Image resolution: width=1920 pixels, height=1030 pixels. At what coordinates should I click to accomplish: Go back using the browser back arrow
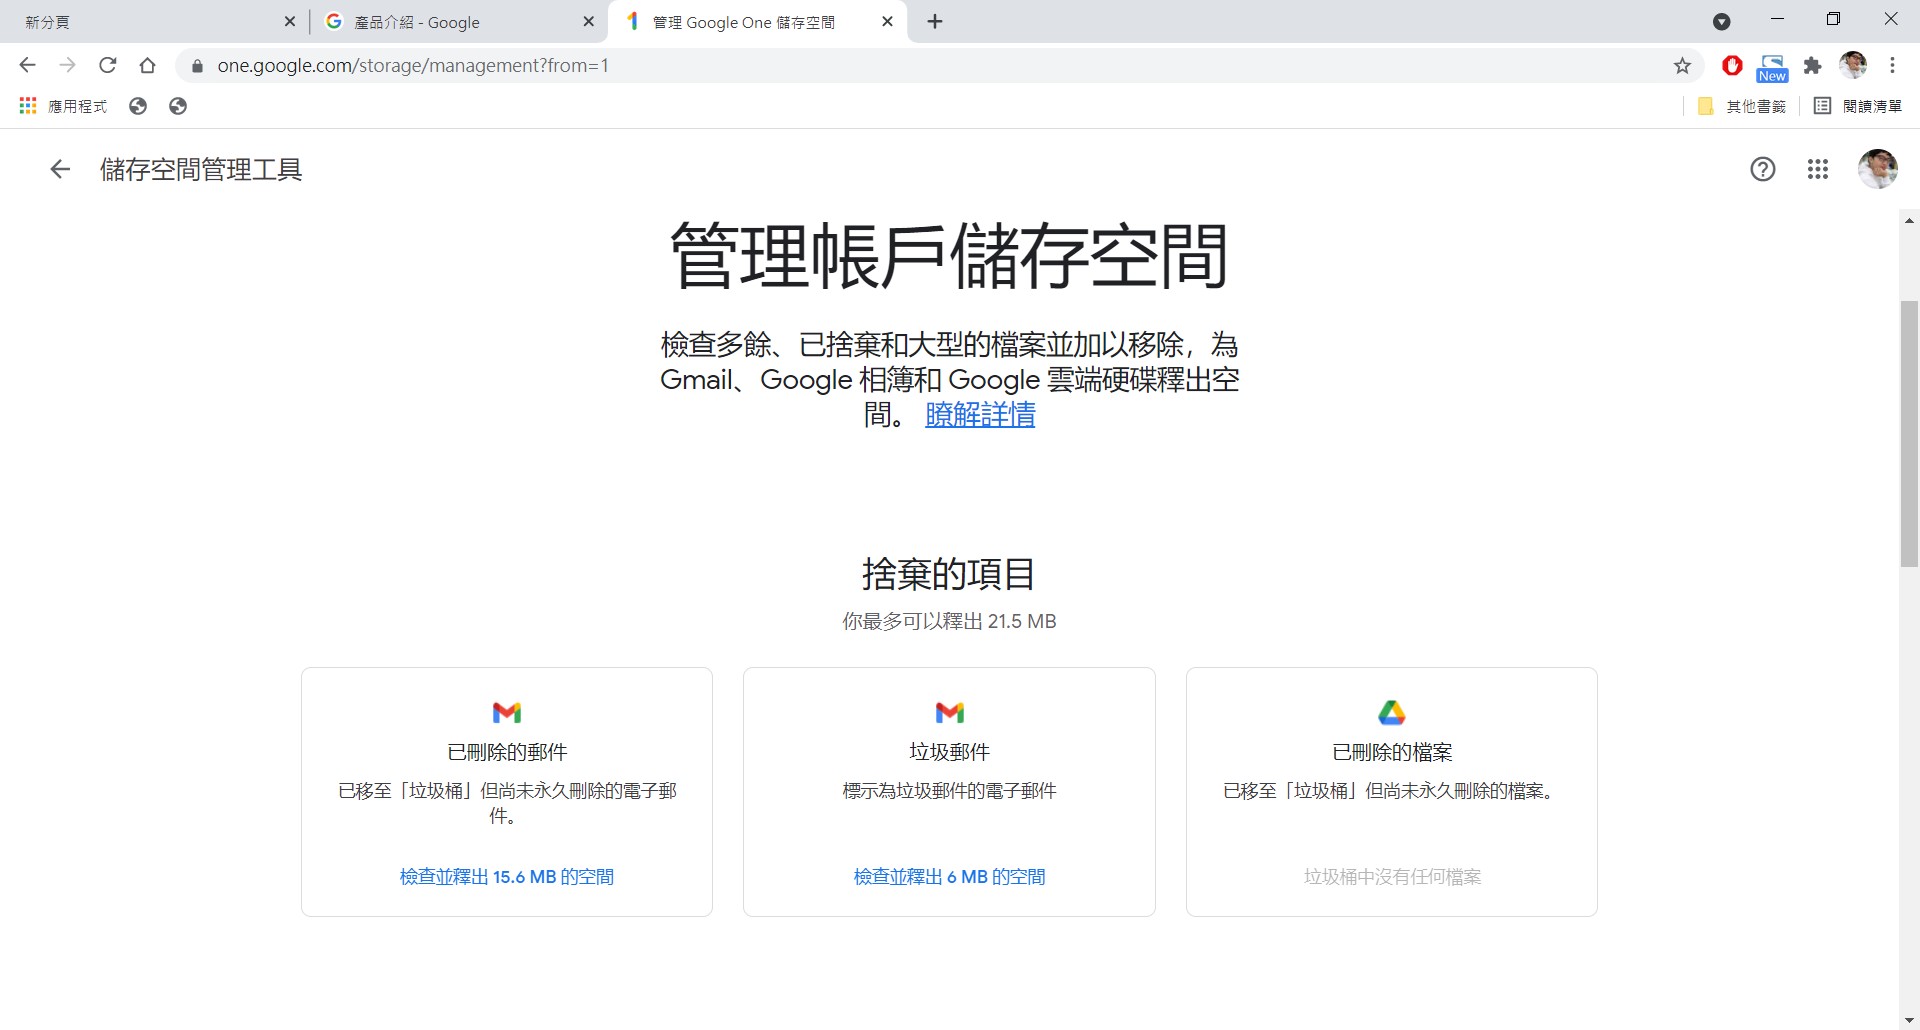tap(27, 66)
